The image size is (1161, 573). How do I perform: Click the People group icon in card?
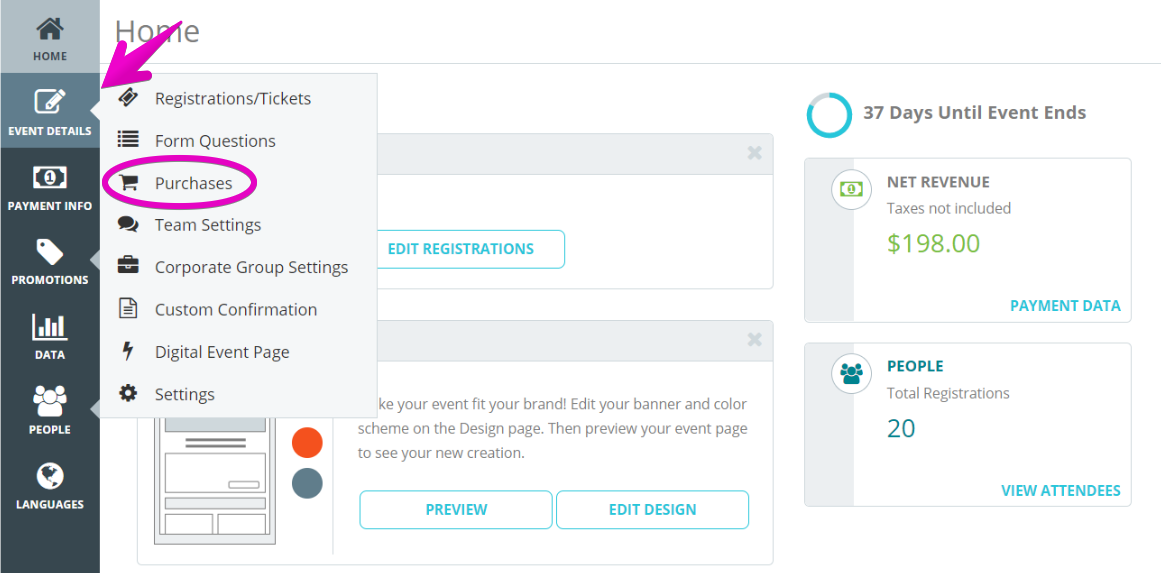pos(851,374)
